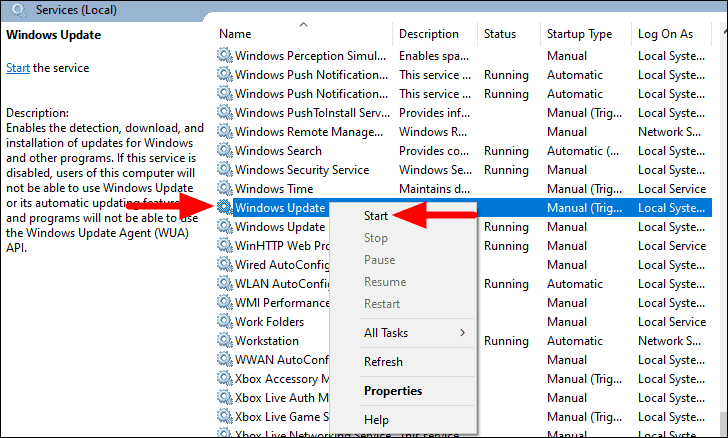Viewport: 728px width, 438px height.
Task: Sort by the Description column header
Action: (x=429, y=34)
